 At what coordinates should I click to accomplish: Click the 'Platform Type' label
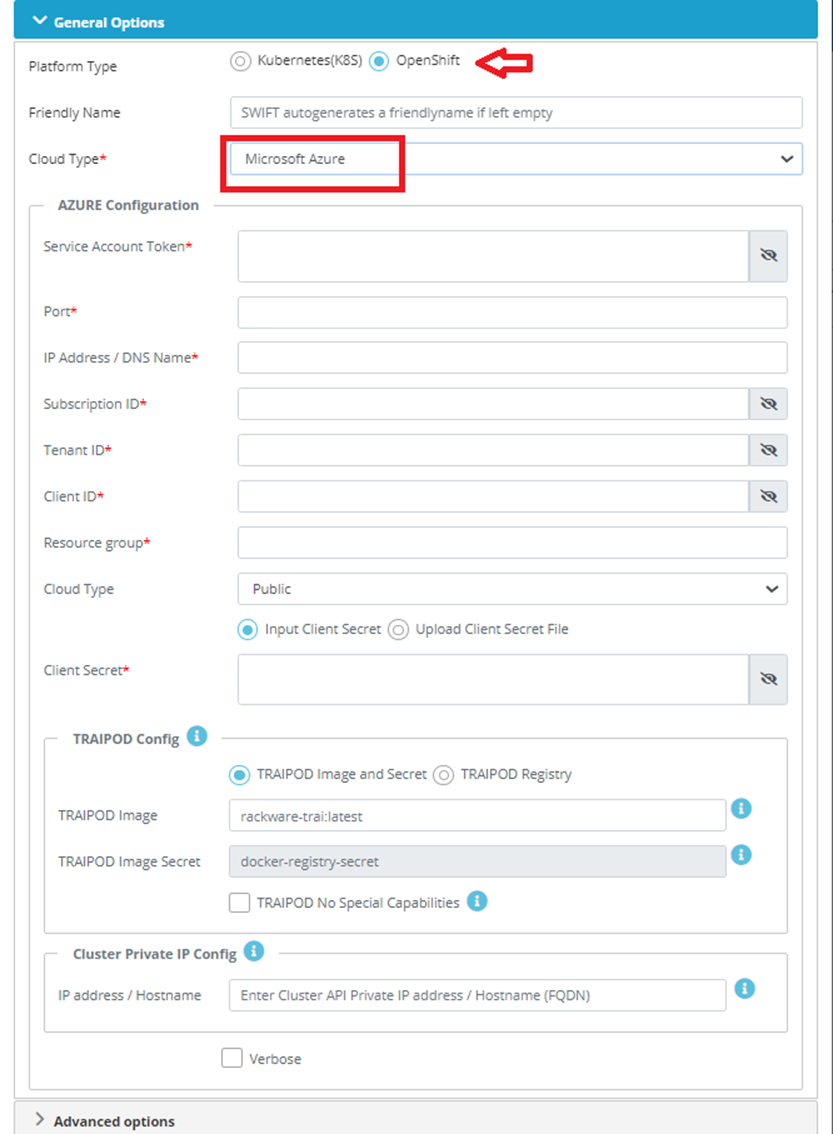(72, 67)
